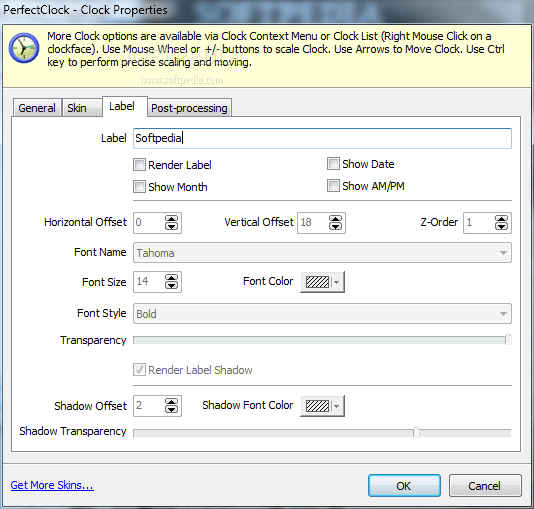Image resolution: width=534 pixels, height=509 pixels.
Task: Open the Font Color dropdown arrow
Action: pyautogui.click(x=337, y=282)
